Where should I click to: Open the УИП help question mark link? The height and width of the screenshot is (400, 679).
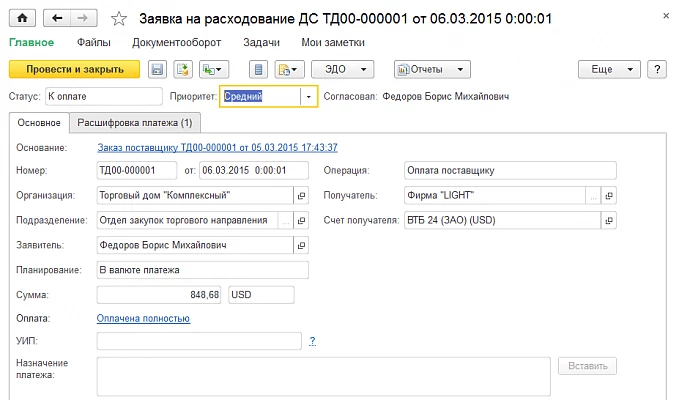tap(312, 341)
